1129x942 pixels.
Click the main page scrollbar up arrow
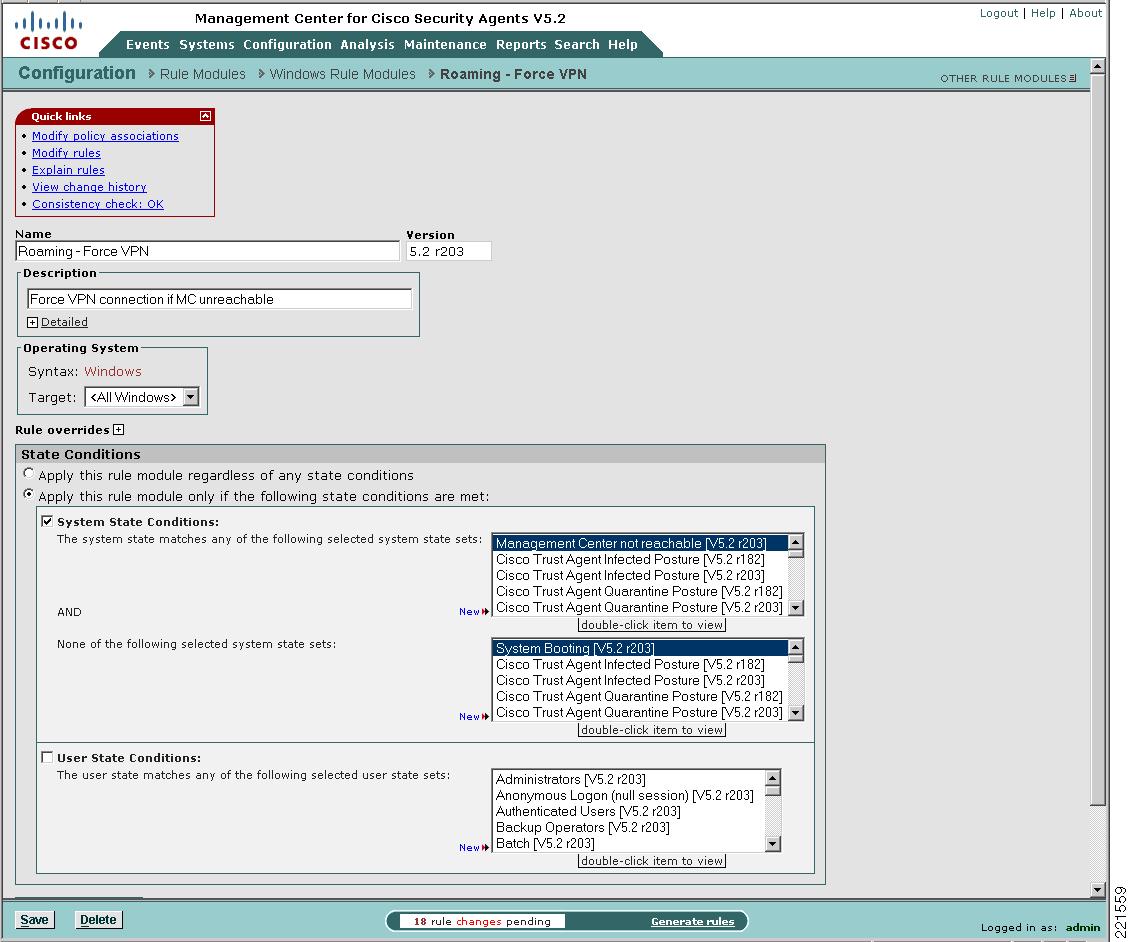coord(1097,66)
